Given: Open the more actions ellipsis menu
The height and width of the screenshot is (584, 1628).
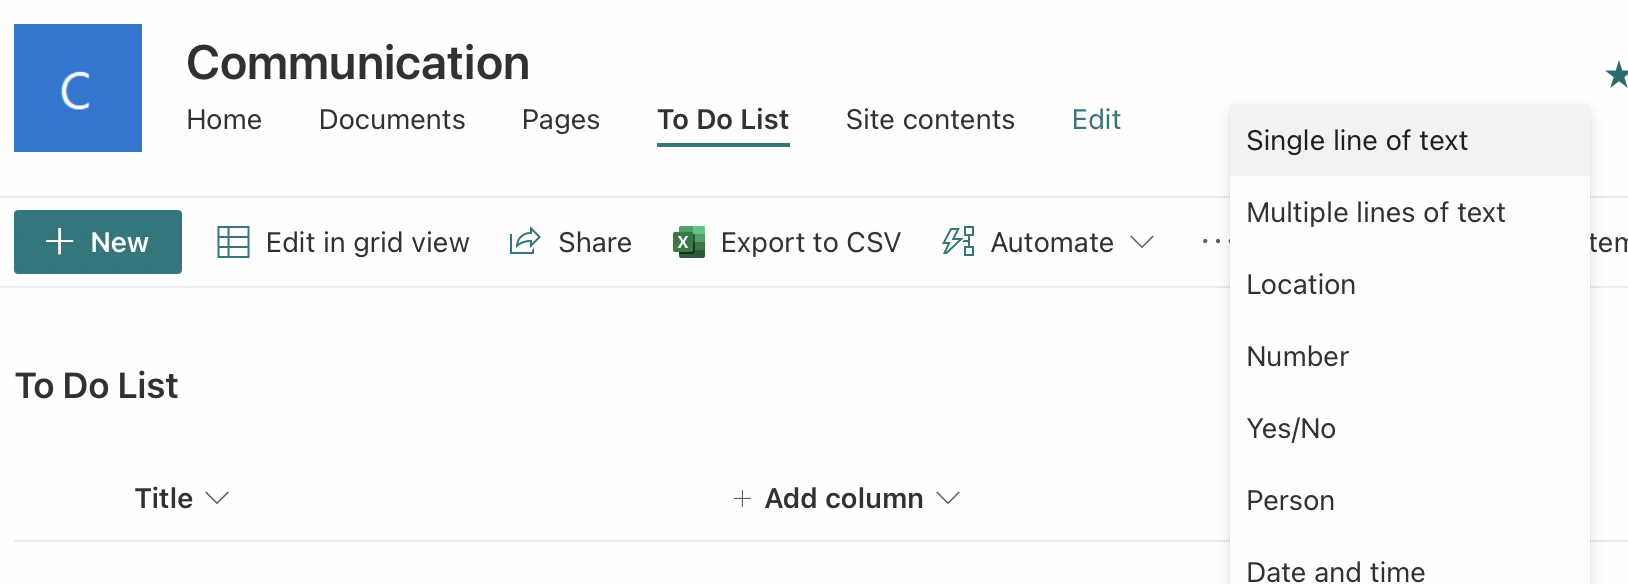Looking at the screenshot, I should (x=1213, y=242).
